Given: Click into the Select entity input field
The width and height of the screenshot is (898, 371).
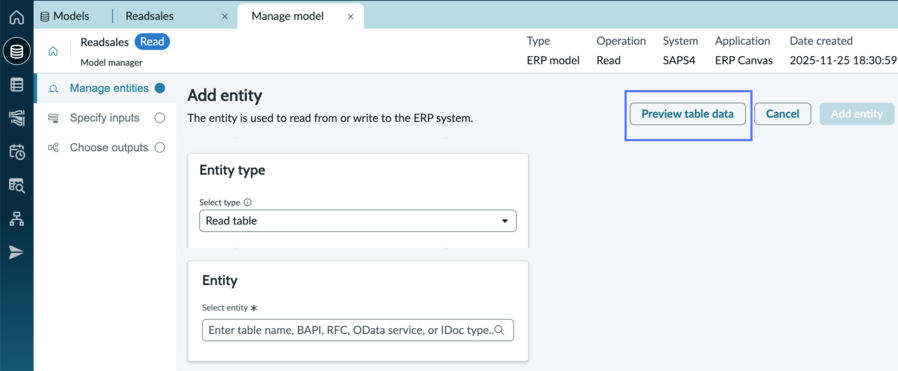Looking at the screenshot, I should (358, 330).
